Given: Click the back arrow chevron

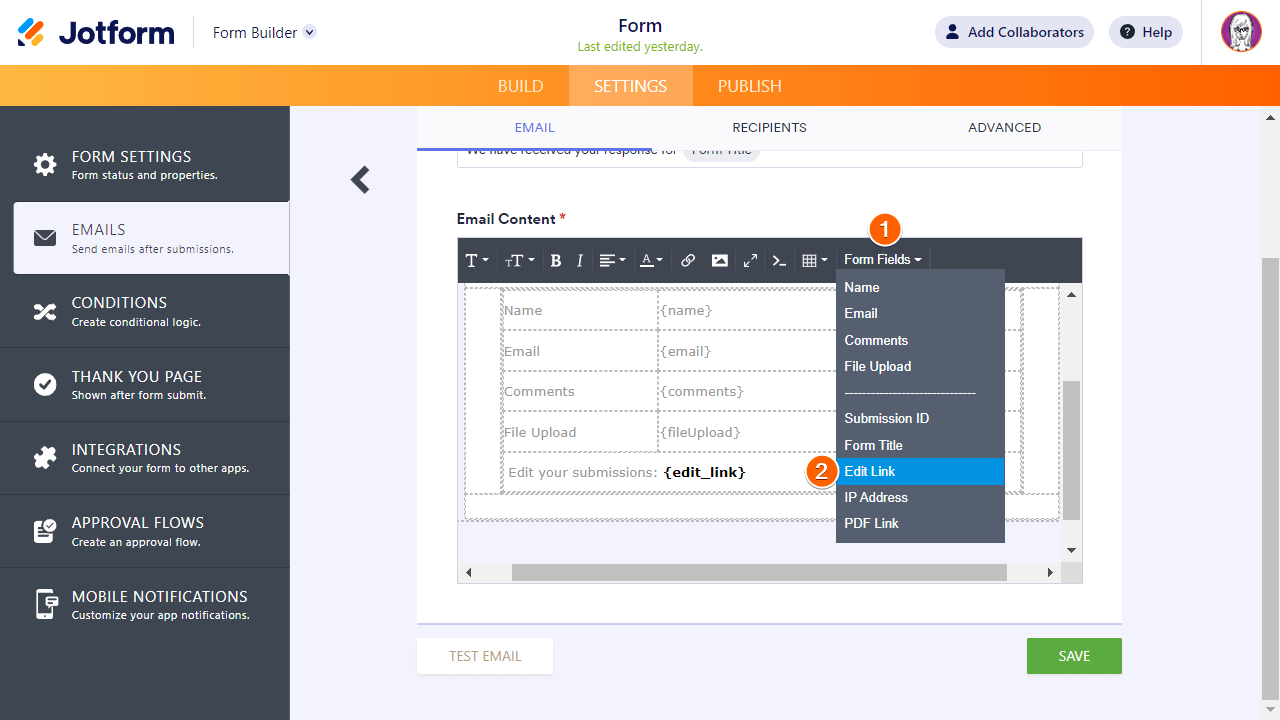Looking at the screenshot, I should tap(361, 180).
